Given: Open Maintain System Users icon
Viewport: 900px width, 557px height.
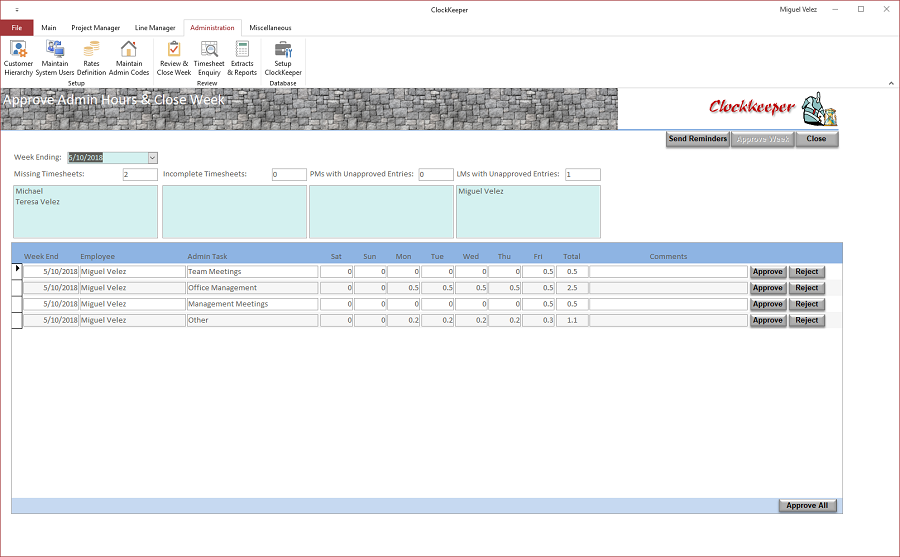Looking at the screenshot, I should 55,58.
